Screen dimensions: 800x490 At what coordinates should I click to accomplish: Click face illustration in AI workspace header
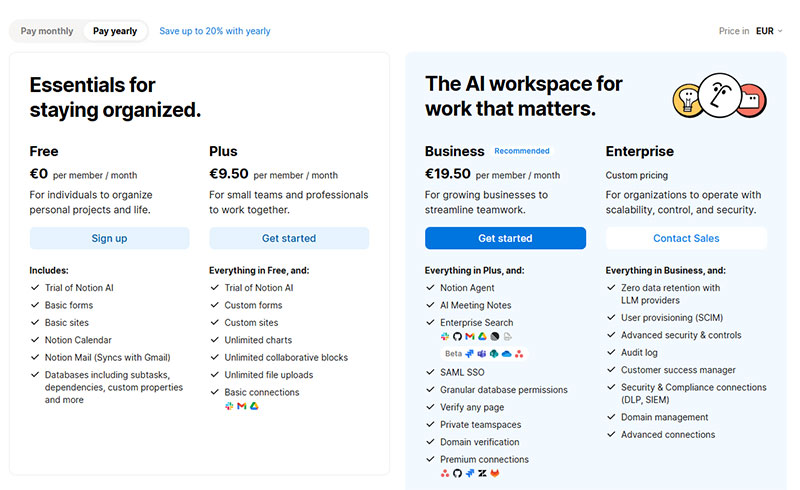[x=720, y=95]
